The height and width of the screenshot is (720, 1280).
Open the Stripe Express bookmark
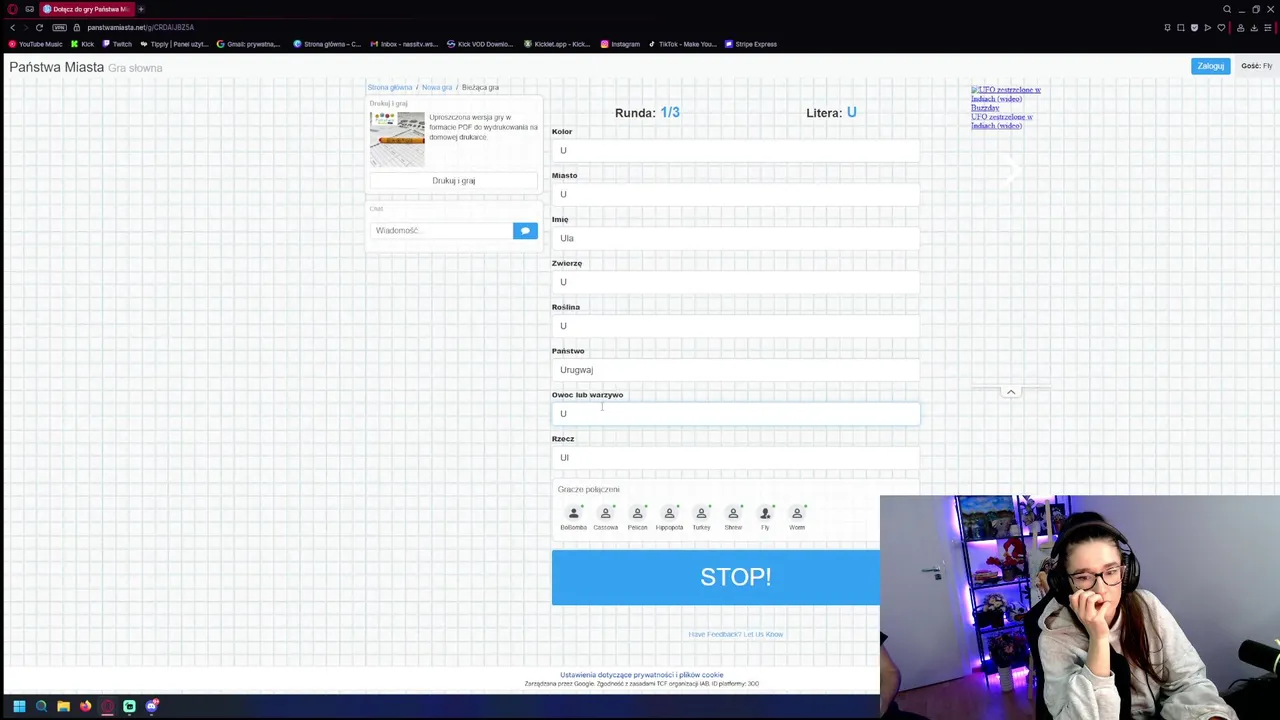click(751, 44)
